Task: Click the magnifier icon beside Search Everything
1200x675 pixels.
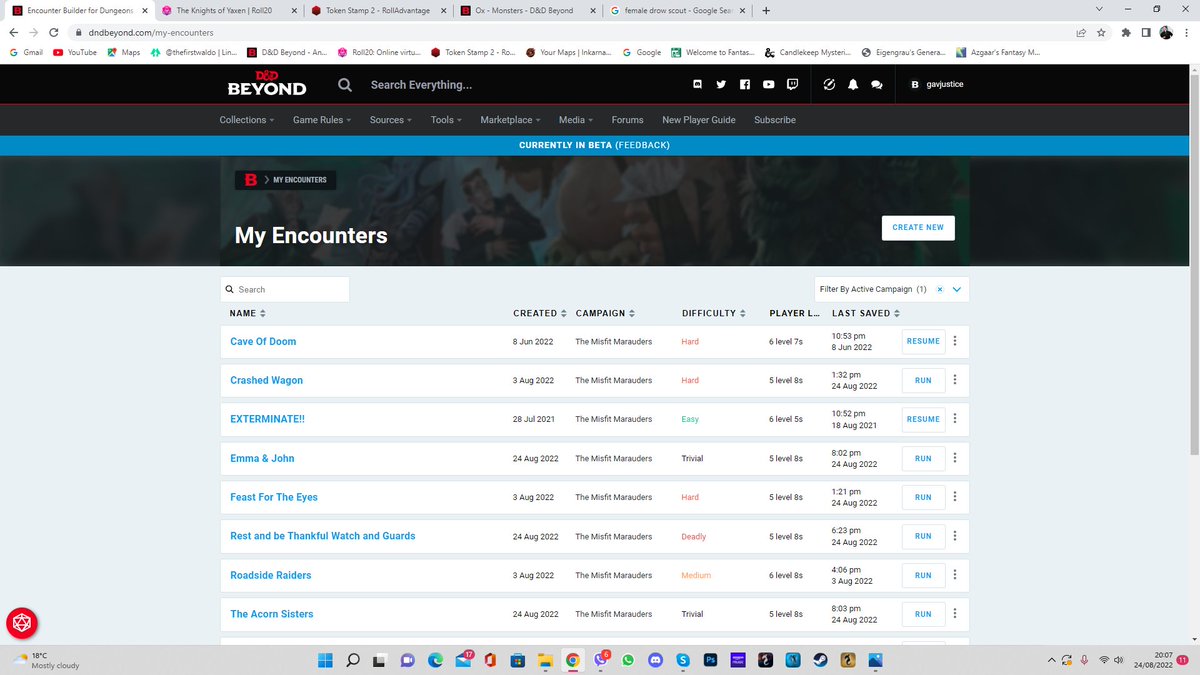Action: tap(345, 85)
